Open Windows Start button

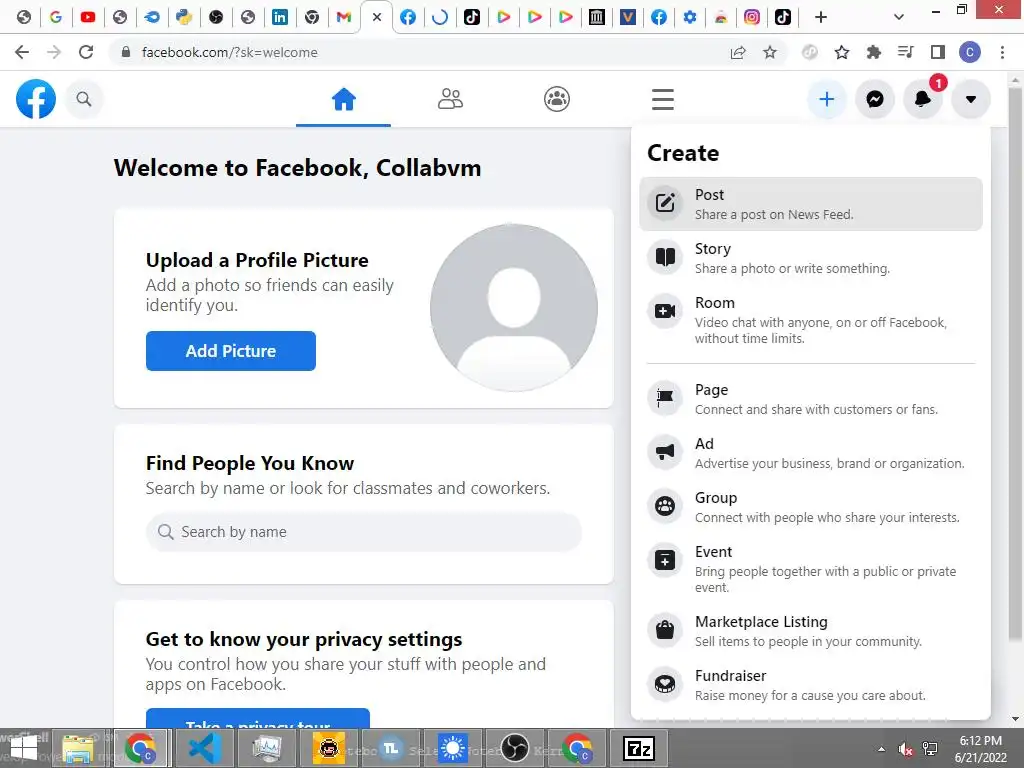25,748
